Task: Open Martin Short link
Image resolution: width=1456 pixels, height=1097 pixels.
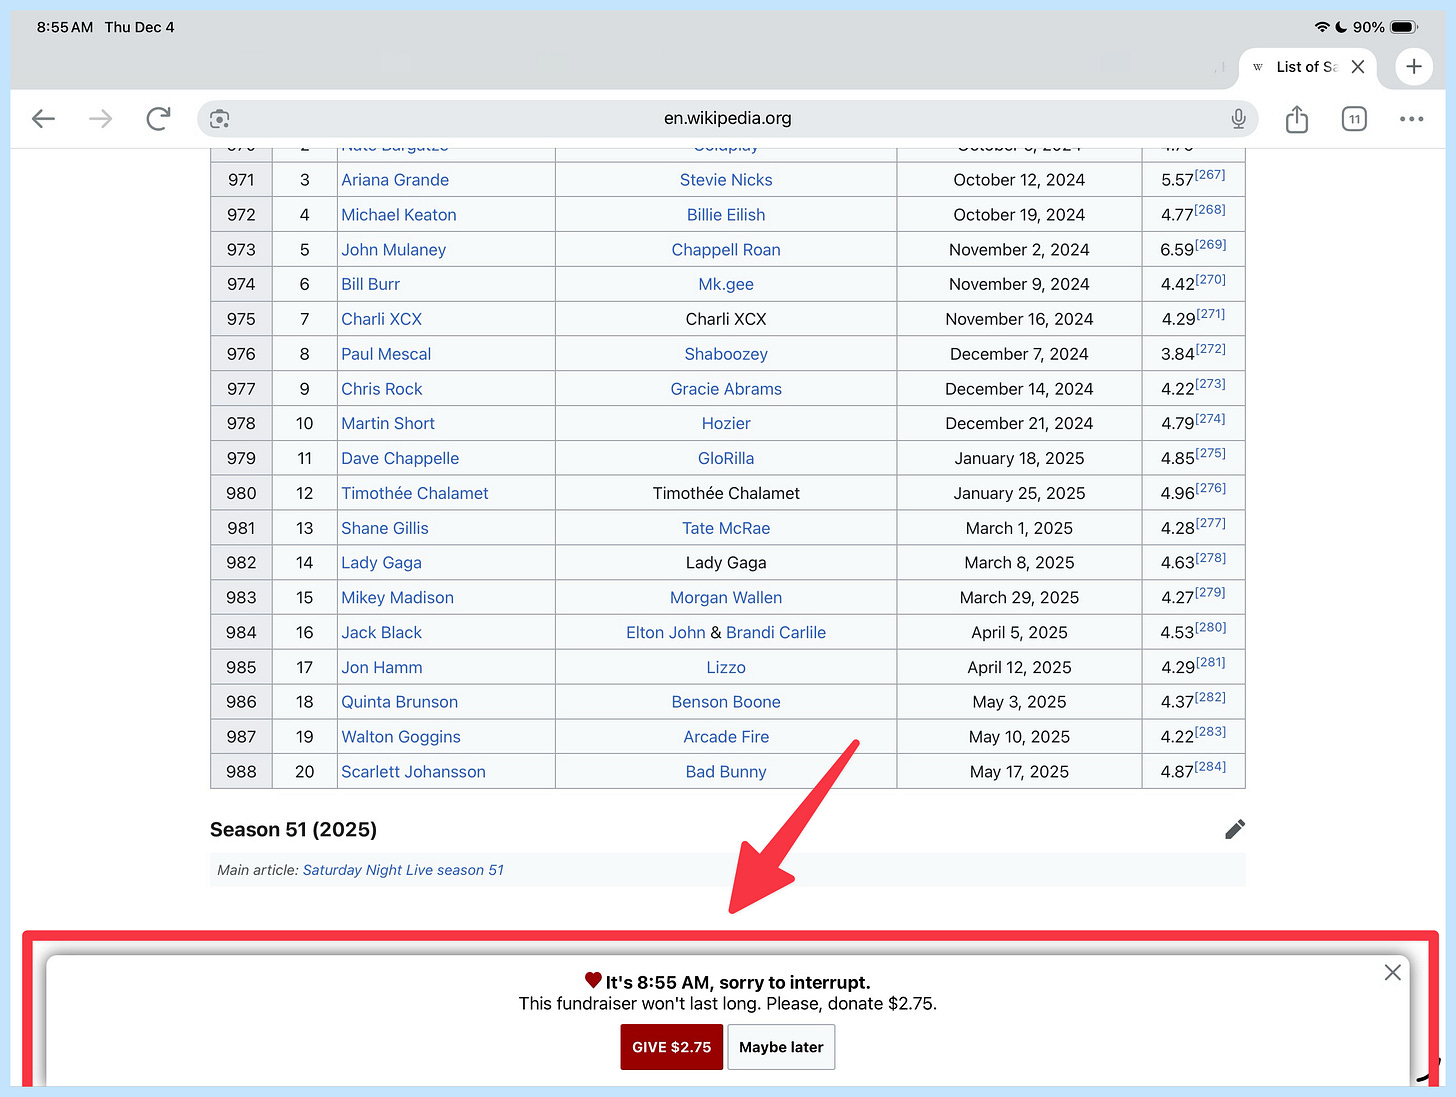Action: [388, 423]
